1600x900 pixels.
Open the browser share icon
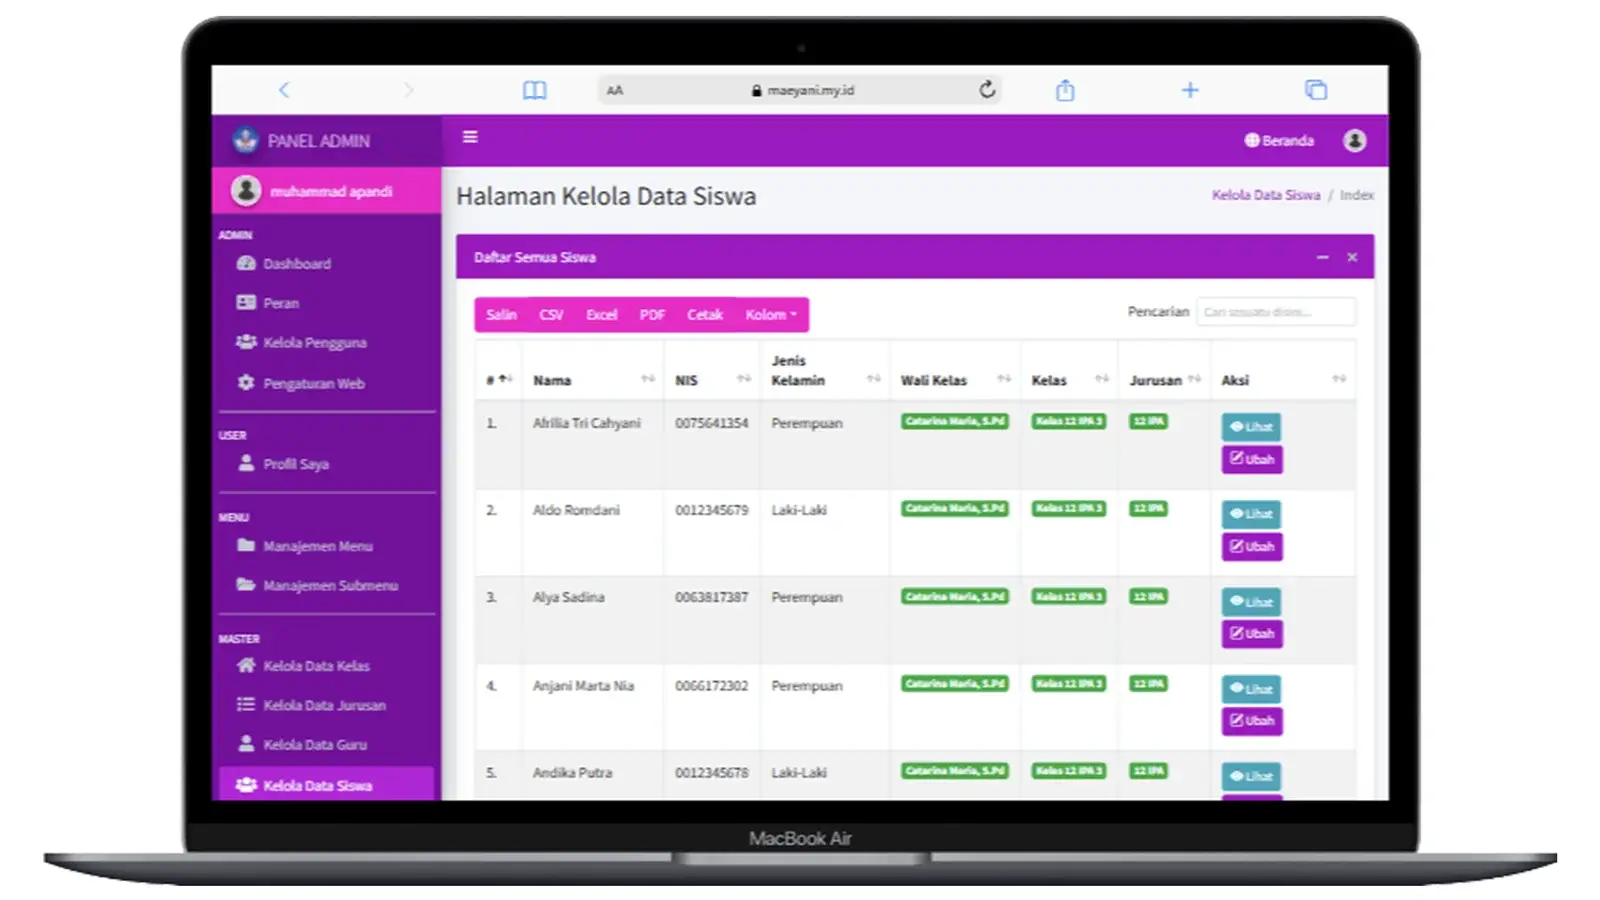click(1065, 91)
